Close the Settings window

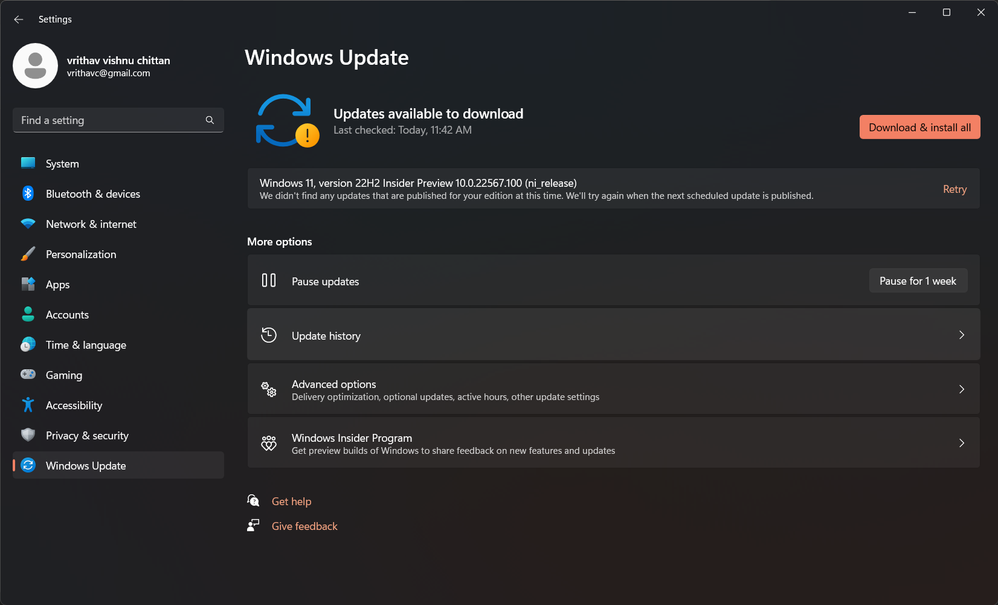point(981,12)
